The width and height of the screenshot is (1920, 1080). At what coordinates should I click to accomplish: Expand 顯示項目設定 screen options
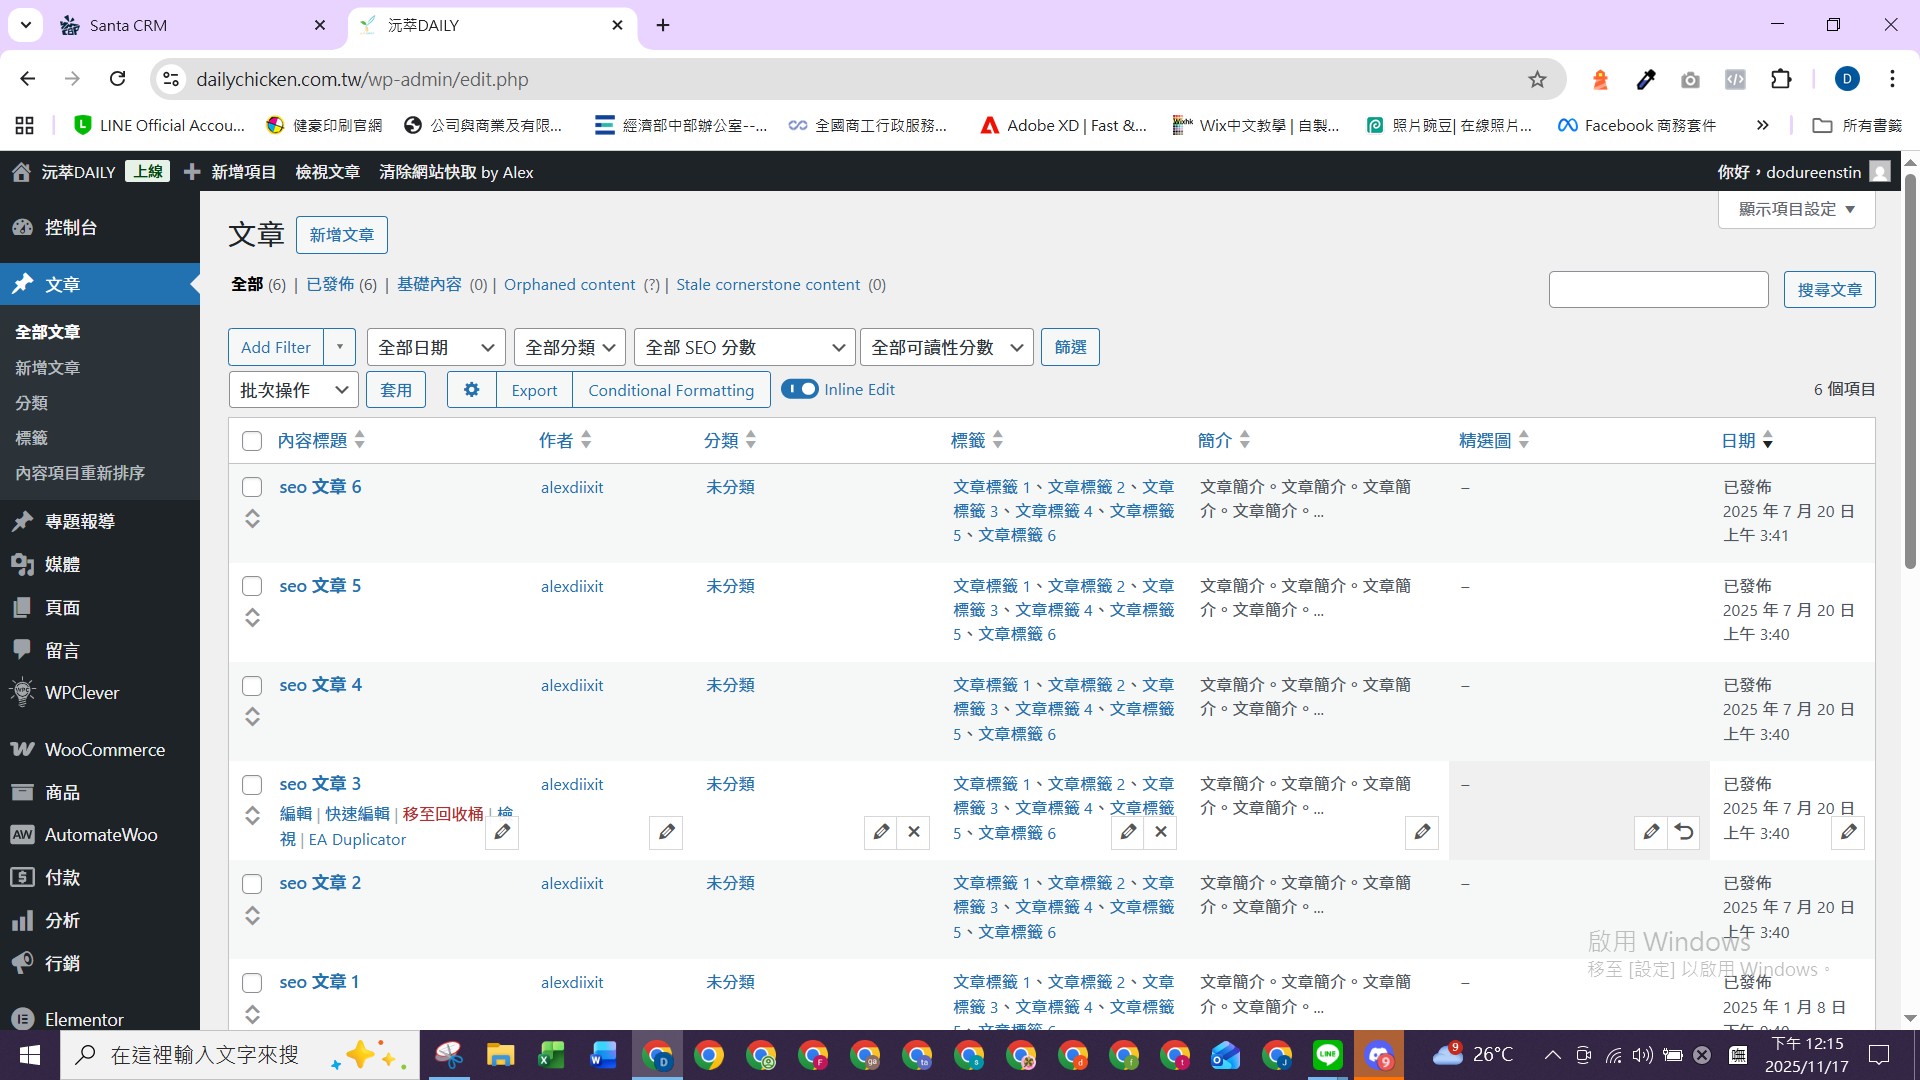(x=1796, y=209)
